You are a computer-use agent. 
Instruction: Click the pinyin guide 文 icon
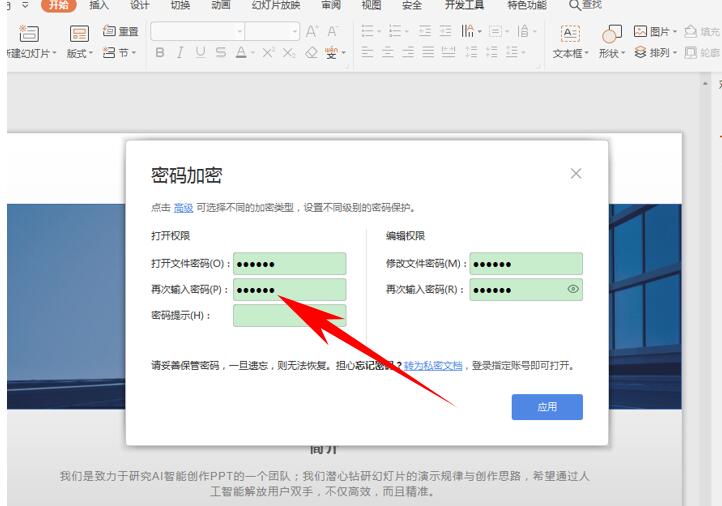(x=332, y=53)
